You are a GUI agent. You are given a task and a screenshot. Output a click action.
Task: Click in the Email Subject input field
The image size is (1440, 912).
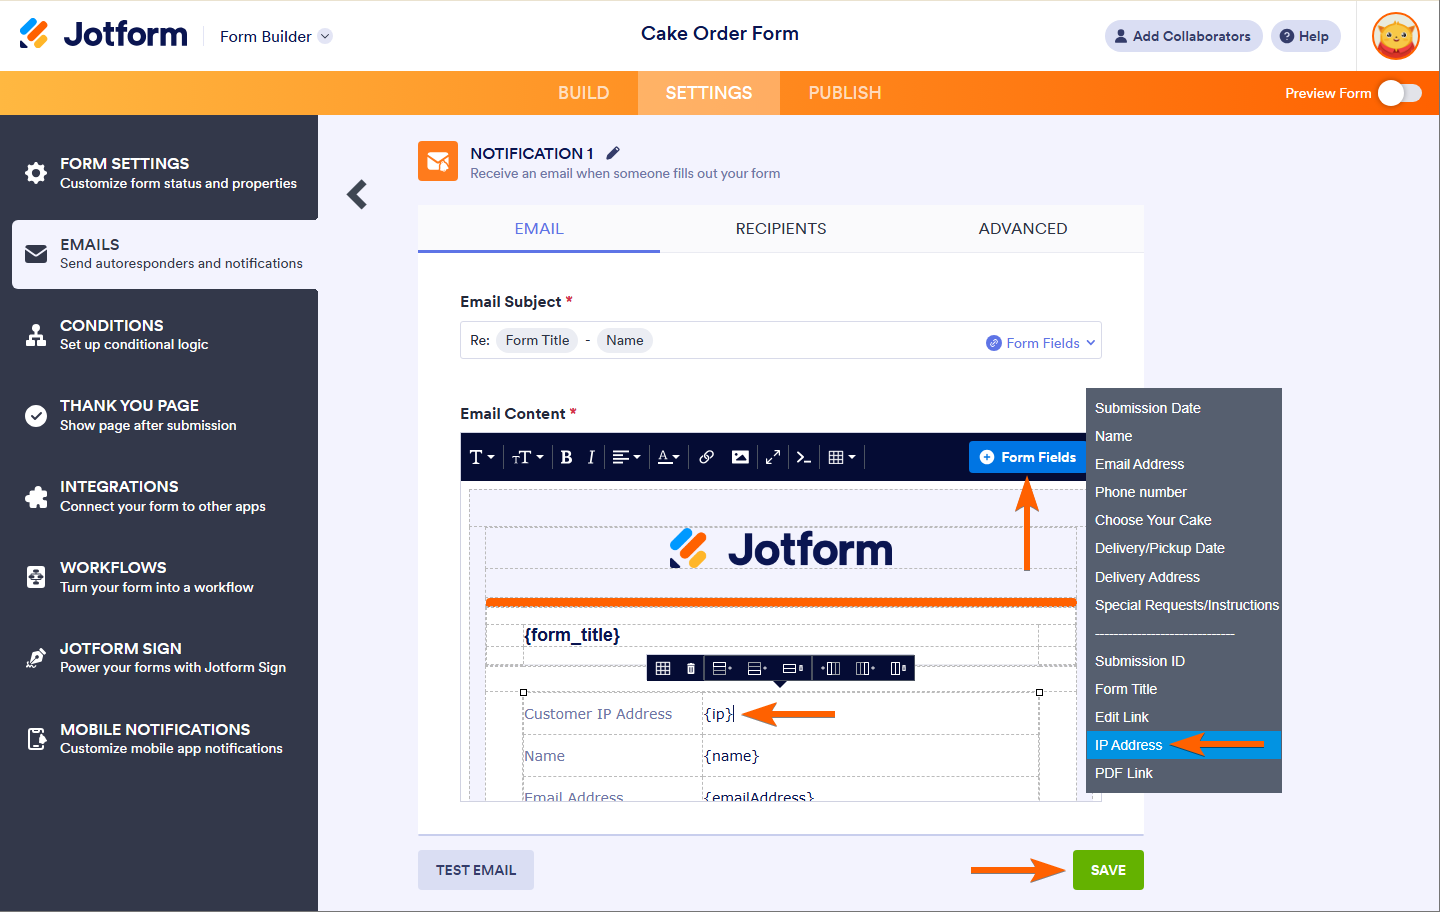click(x=781, y=340)
